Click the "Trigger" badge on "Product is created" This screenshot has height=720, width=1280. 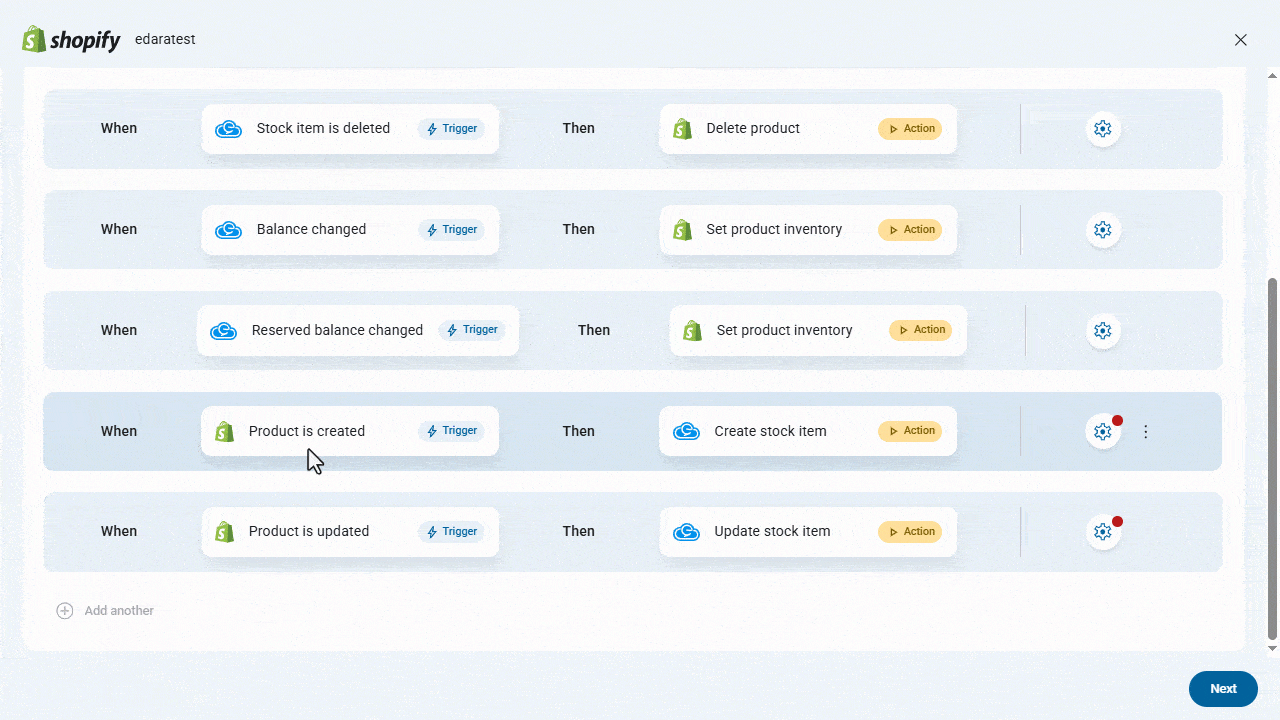451,430
